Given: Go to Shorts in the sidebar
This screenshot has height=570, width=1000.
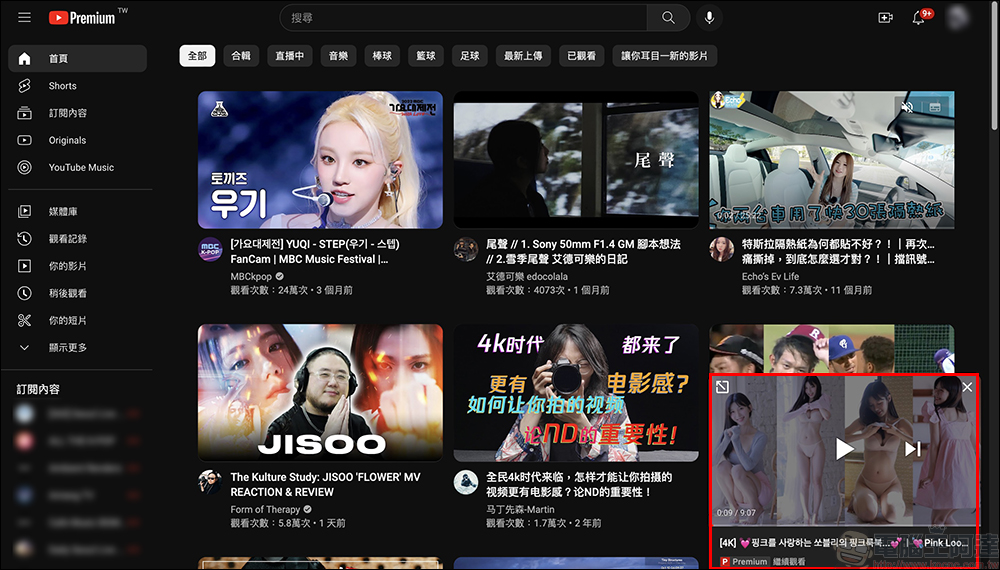Looking at the screenshot, I should pyautogui.click(x=63, y=86).
